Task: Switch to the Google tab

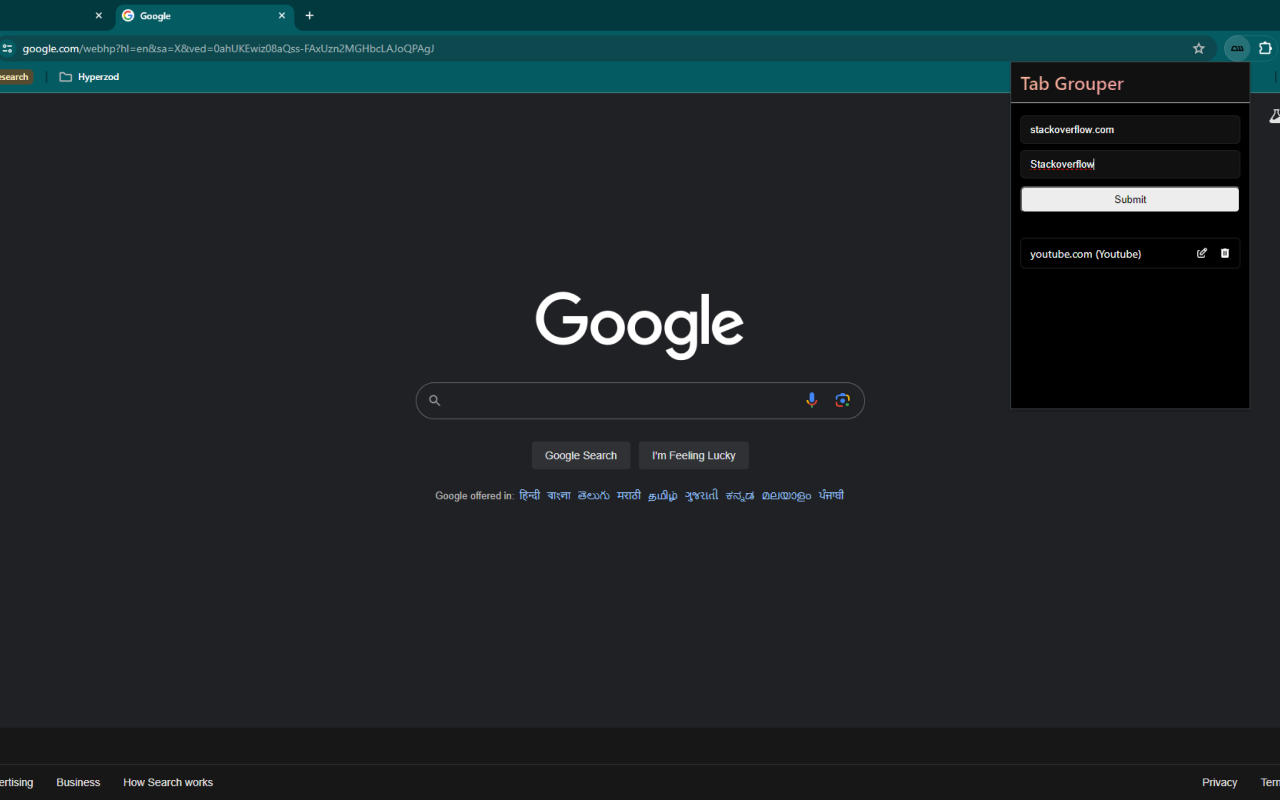Action: pyautogui.click(x=204, y=16)
